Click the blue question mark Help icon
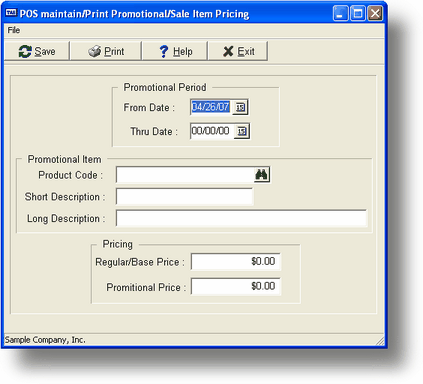 click(164, 51)
